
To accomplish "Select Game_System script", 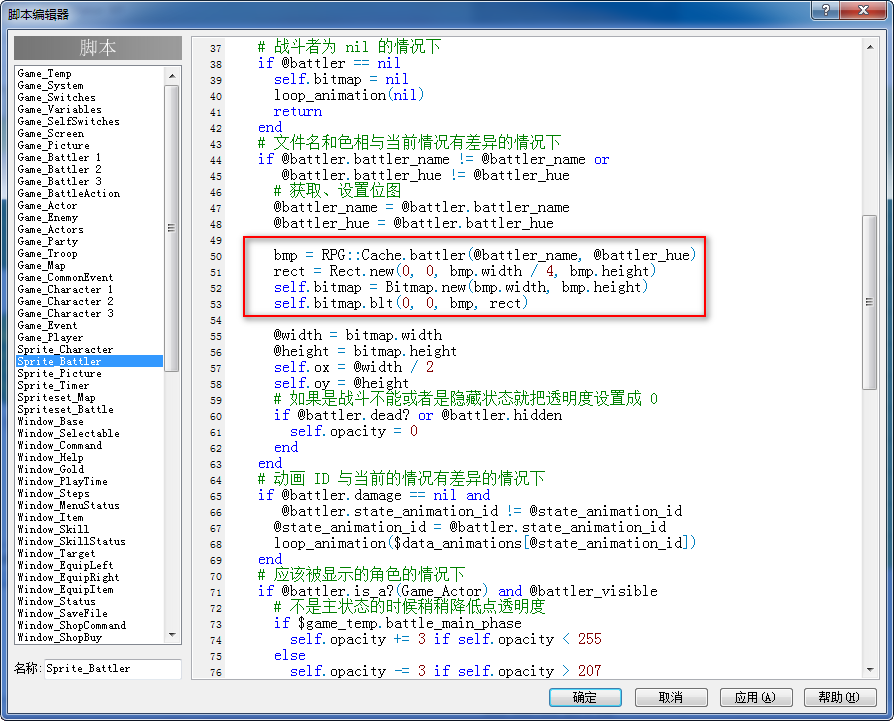I will click(51, 85).
